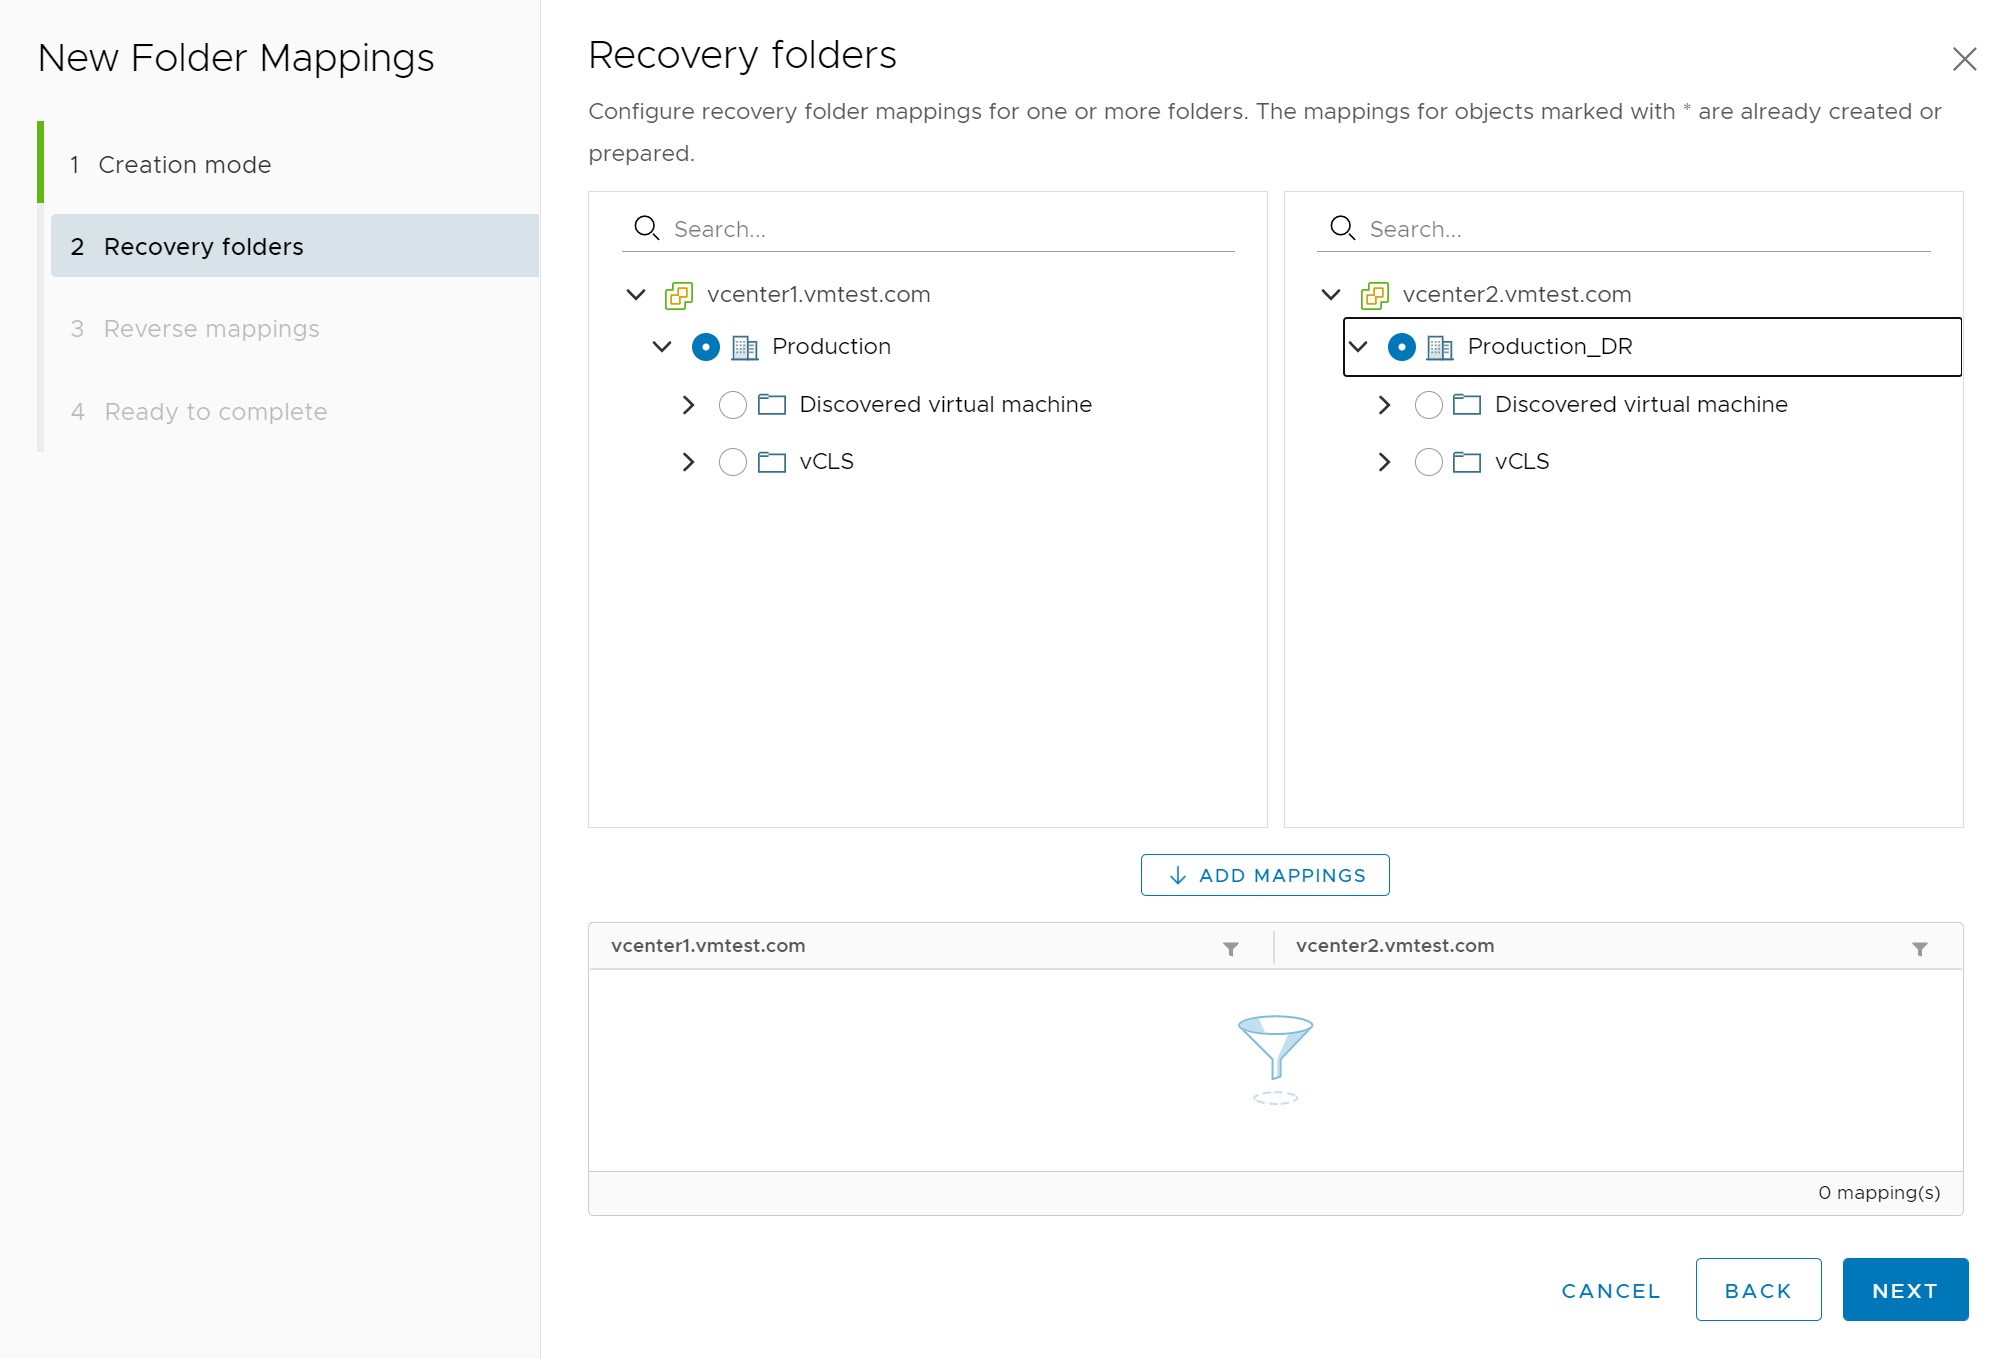Expand the left vCLS folder
The height and width of the screenshot is (1359, 2004).
(x=688, y=462)
